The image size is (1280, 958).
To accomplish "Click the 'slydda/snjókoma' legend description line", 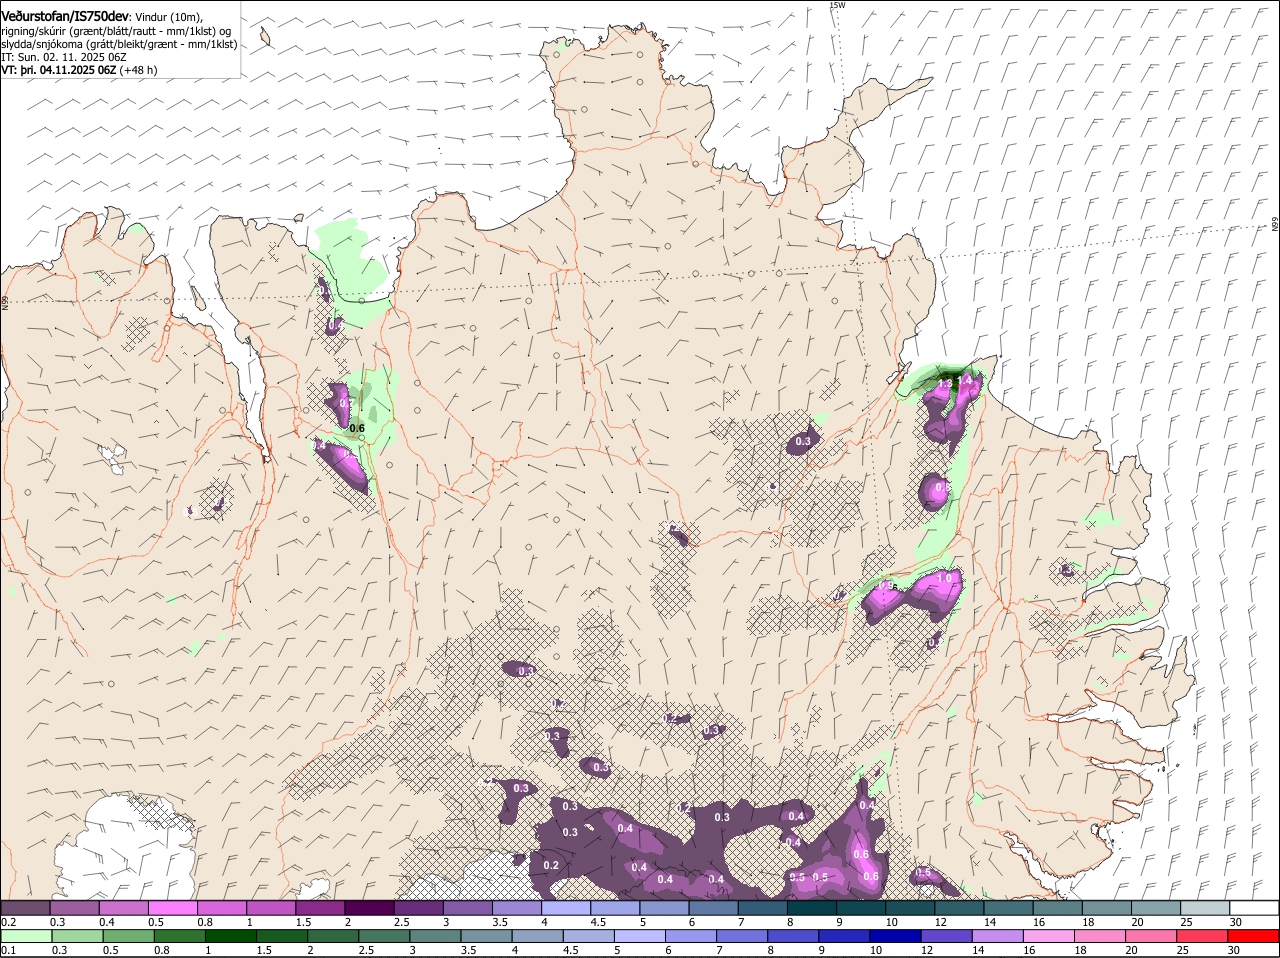I will point(119,44).
